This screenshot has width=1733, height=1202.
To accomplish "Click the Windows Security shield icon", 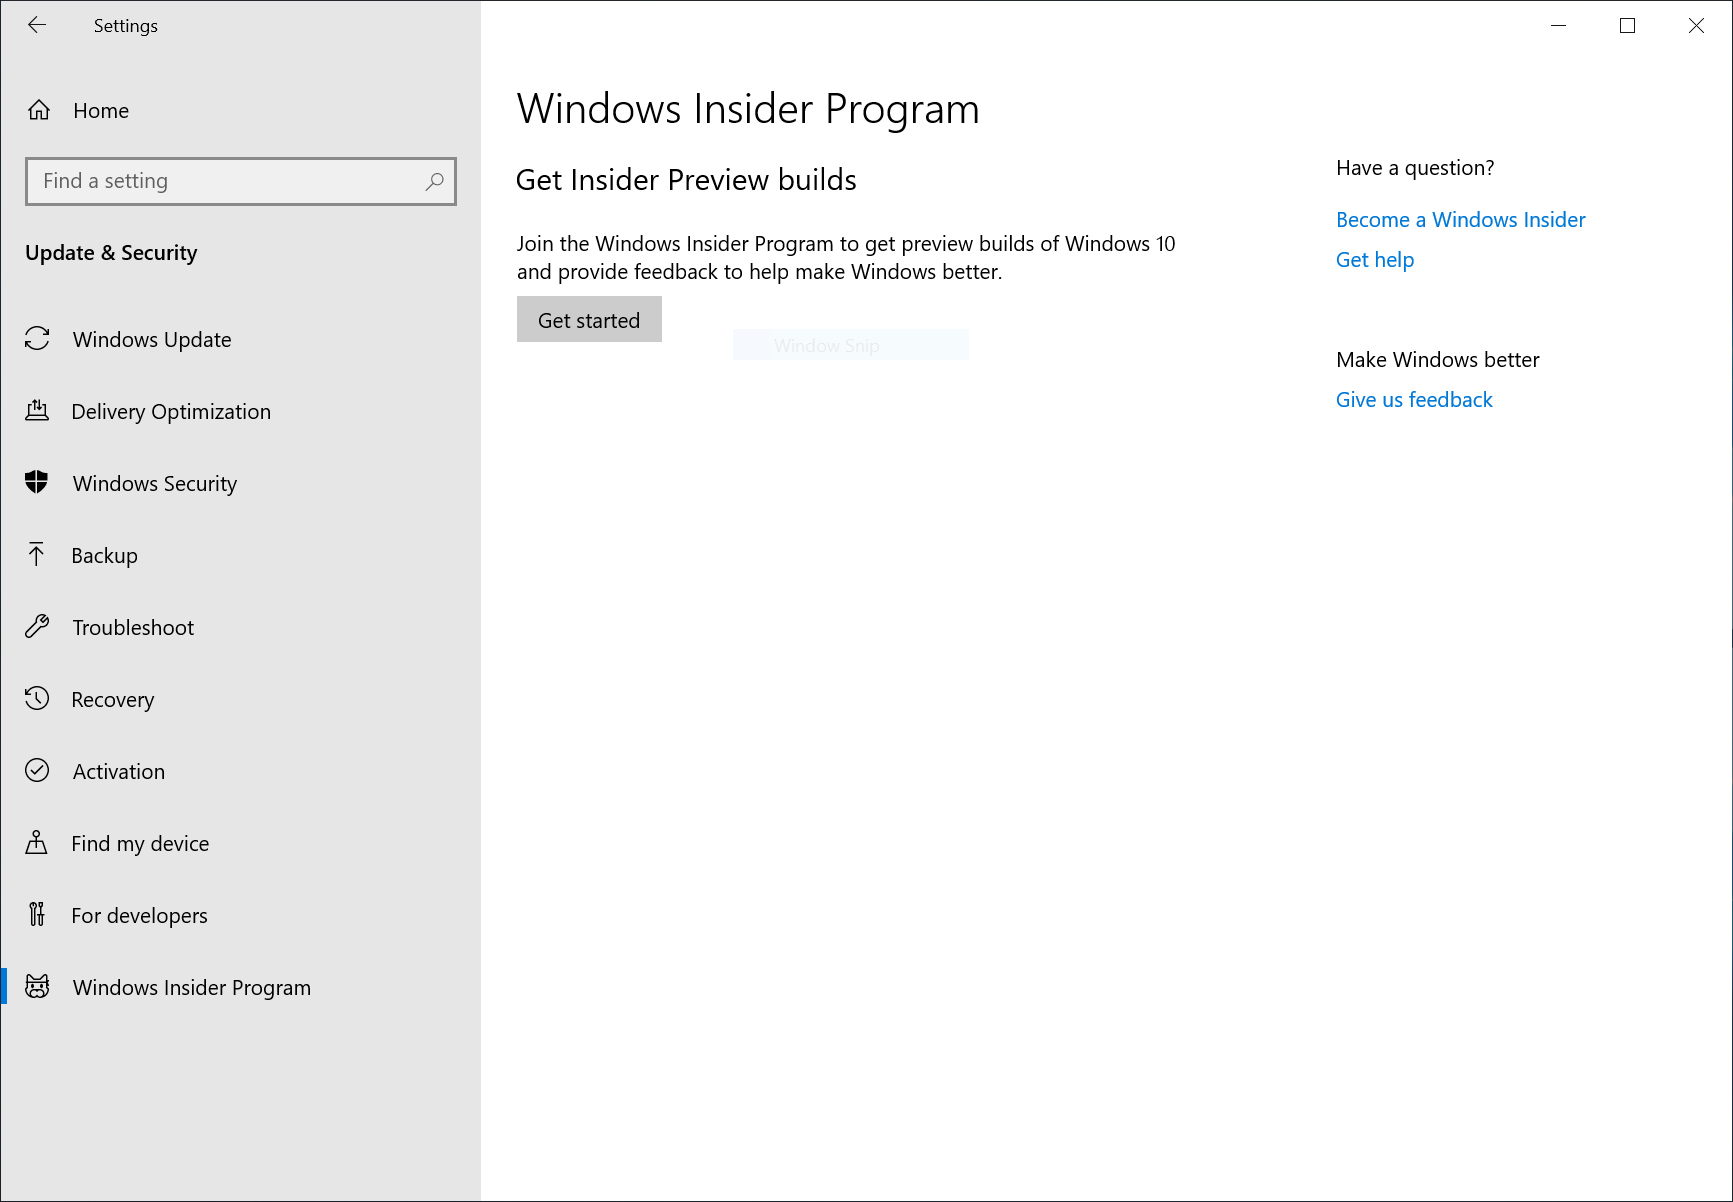I will point(37,483).
